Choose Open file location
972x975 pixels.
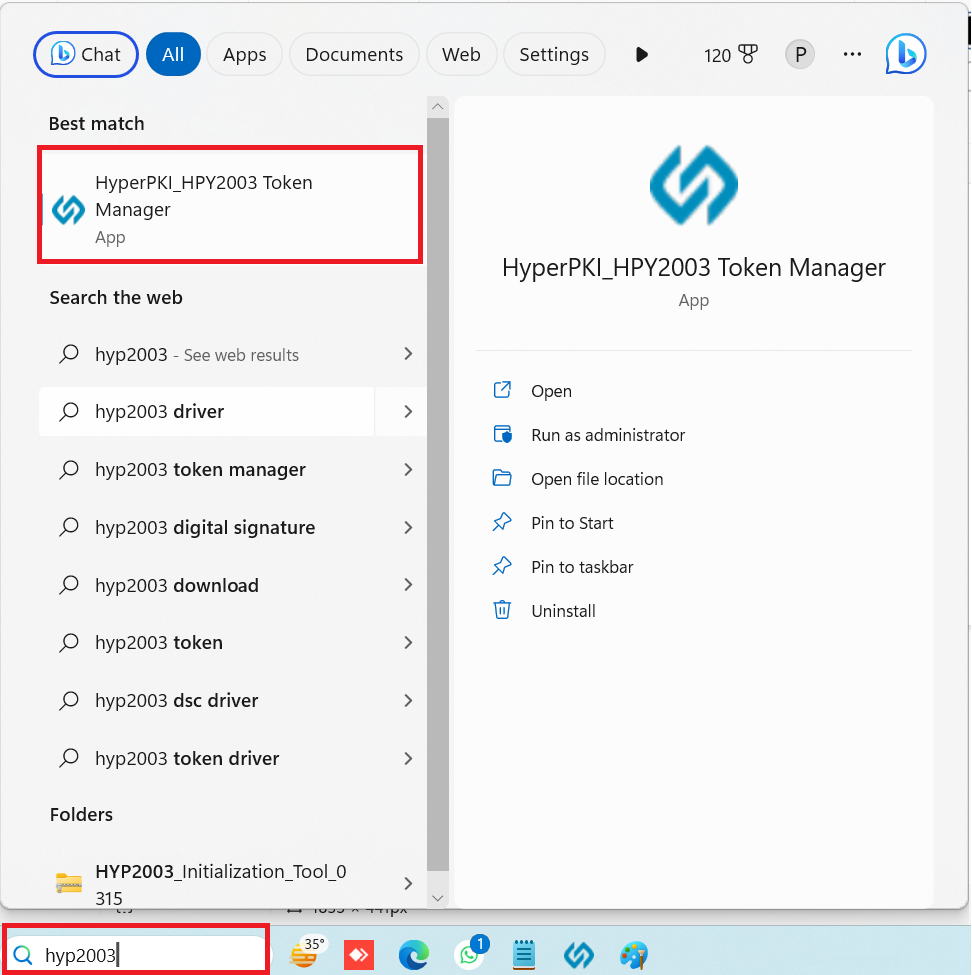coord(597,479)
